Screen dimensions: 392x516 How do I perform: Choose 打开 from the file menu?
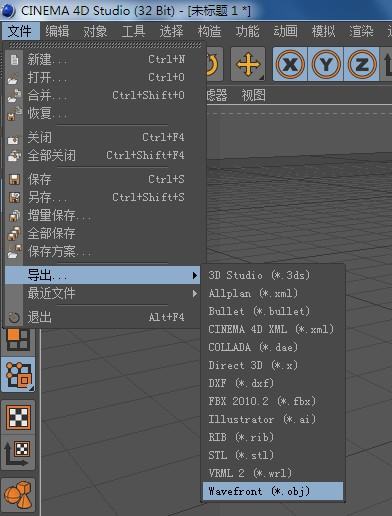103,78
